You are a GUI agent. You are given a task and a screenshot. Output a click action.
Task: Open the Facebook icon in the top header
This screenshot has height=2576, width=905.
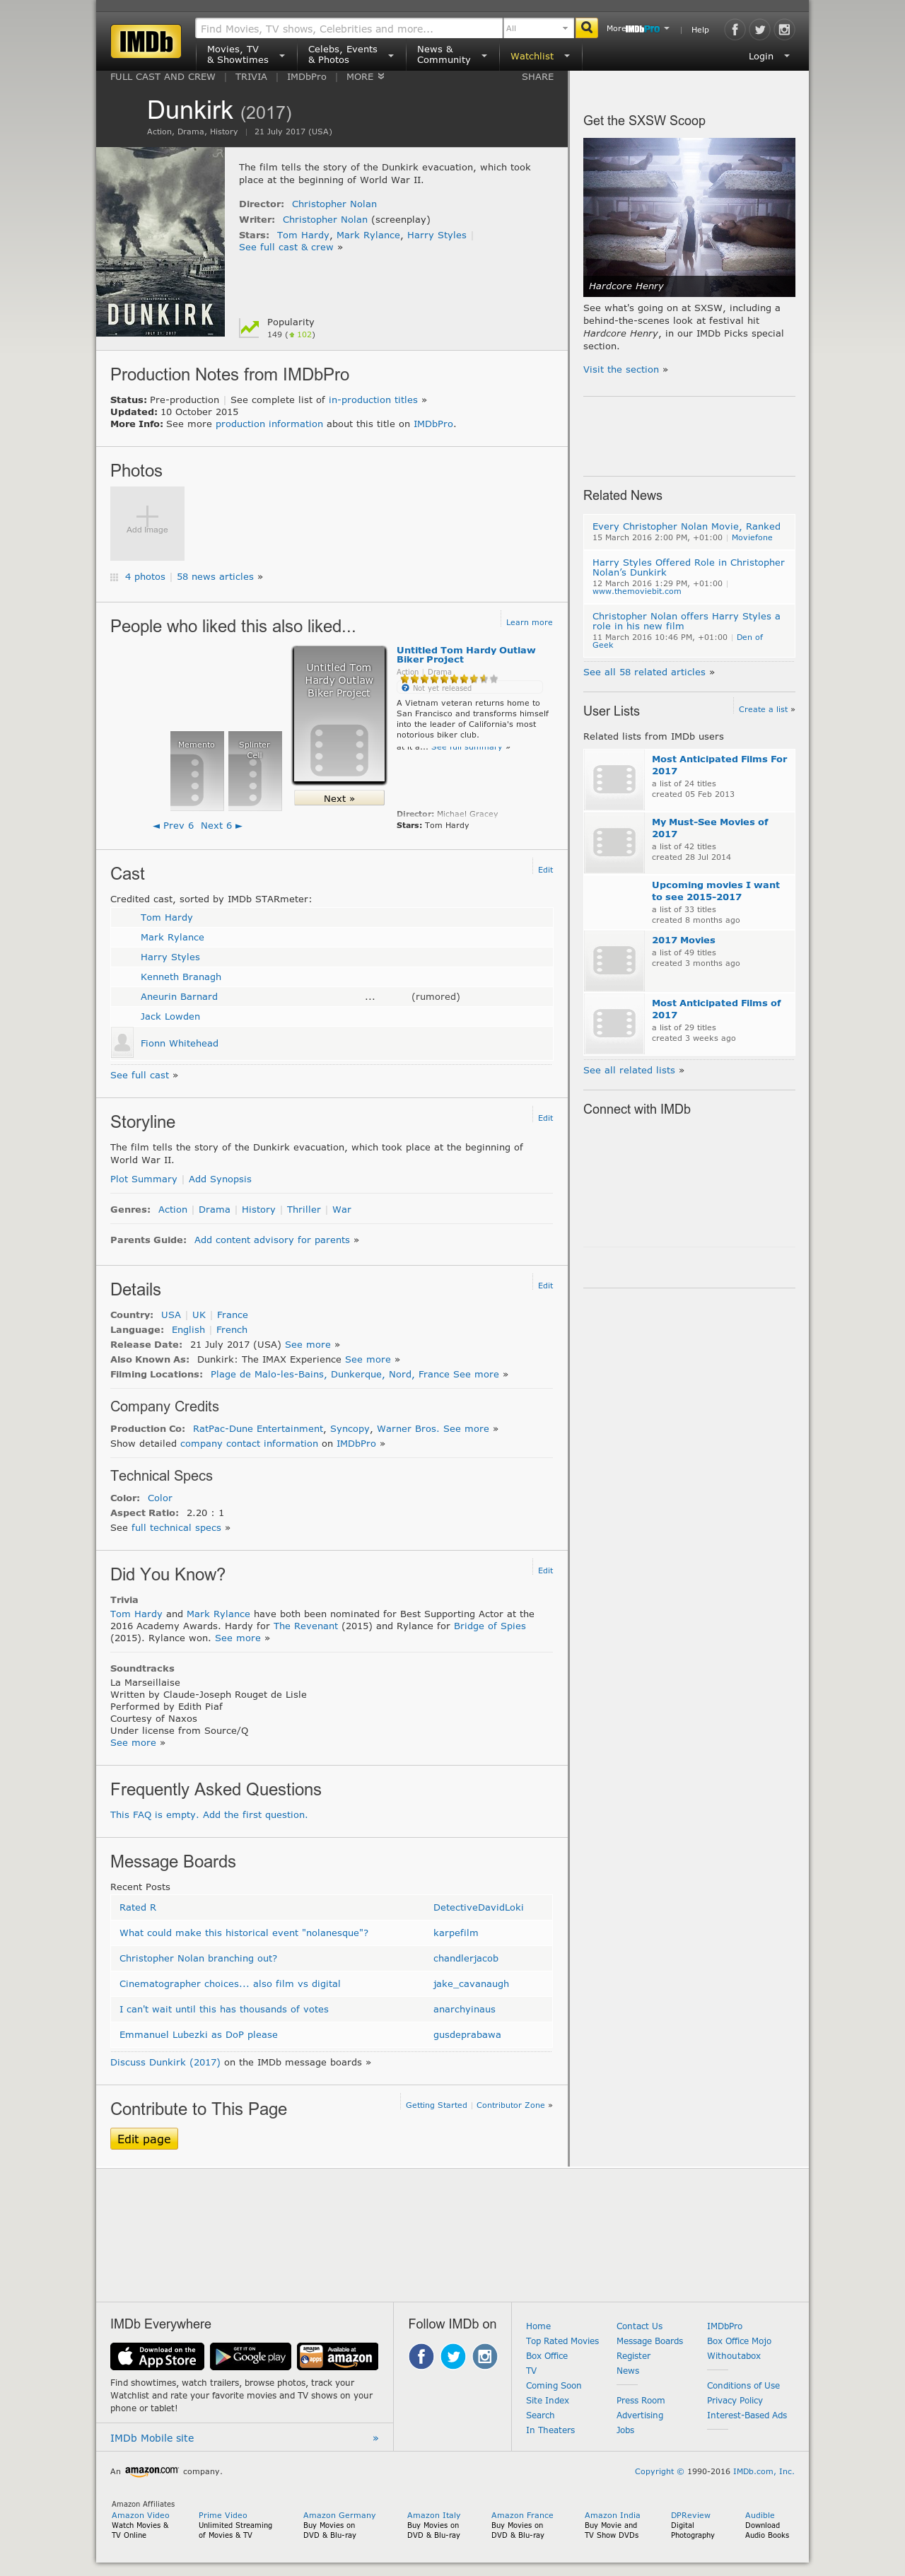(735, 29)
